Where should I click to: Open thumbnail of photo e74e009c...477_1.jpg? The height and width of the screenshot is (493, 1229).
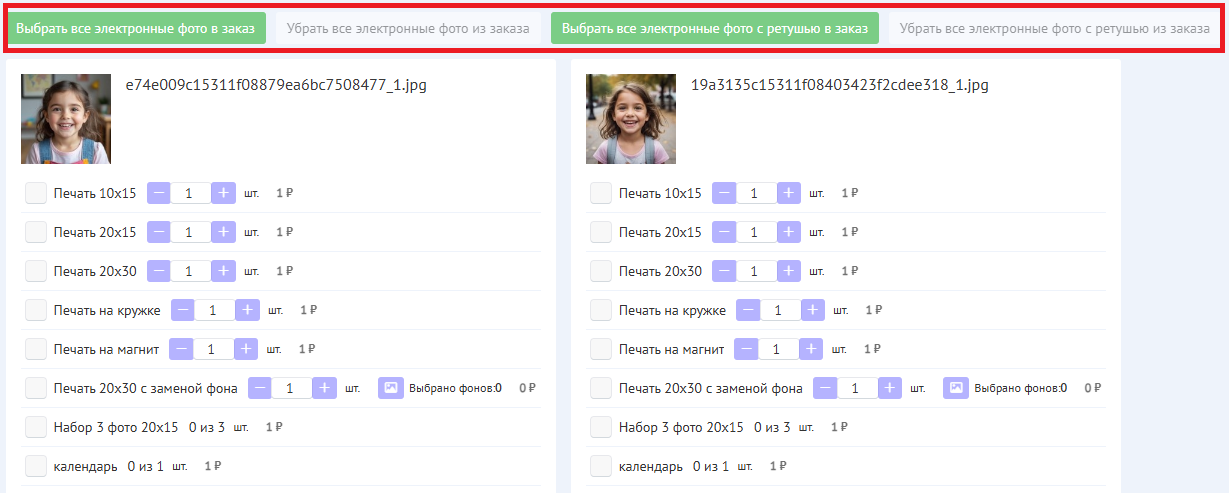66,118
